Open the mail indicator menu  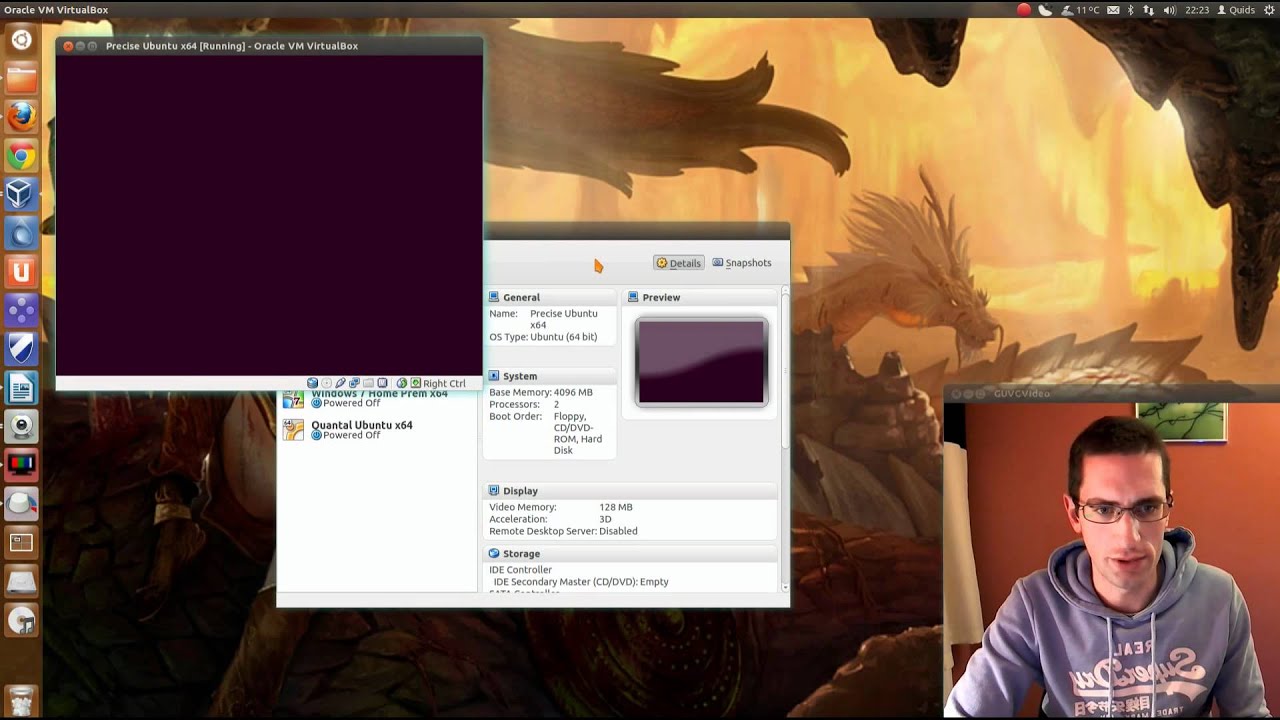point(1113,10)
